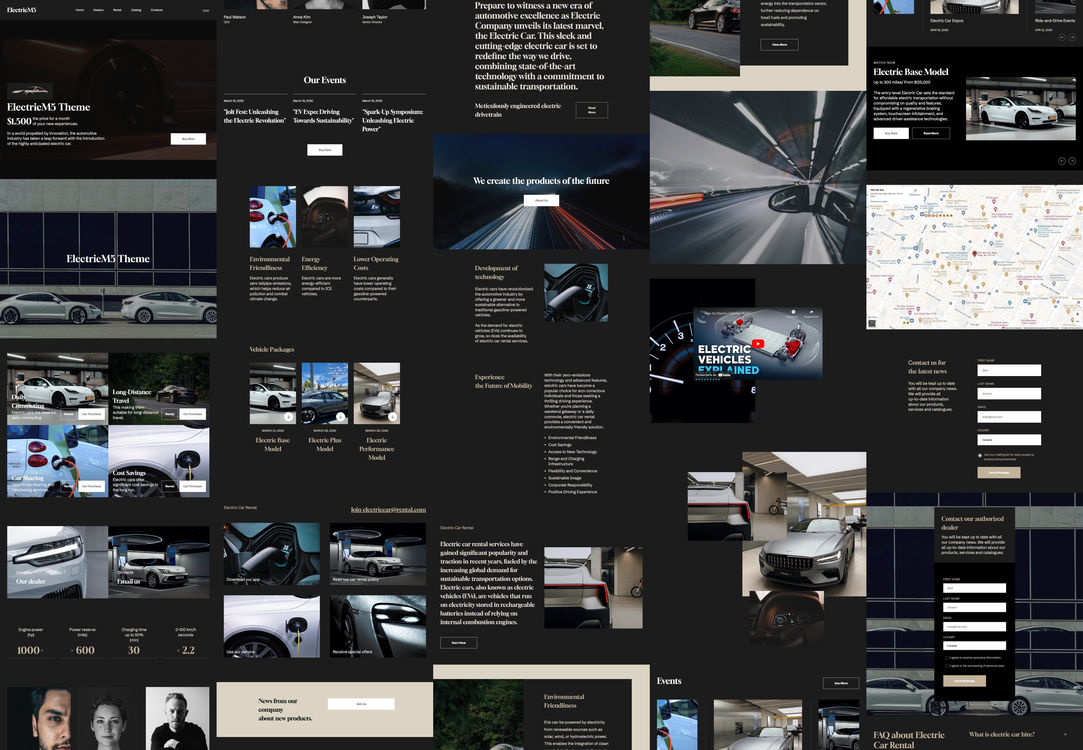Click next arrow in Electric Base Model slider

click(1072, 160)
